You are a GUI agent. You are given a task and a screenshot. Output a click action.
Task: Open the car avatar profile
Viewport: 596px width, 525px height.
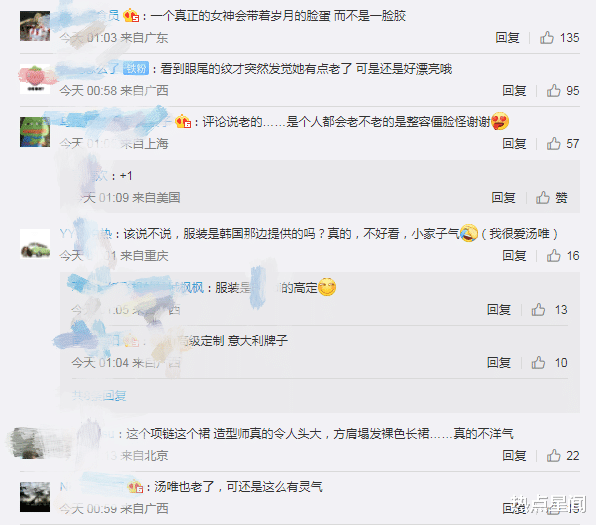coord(35,244)
